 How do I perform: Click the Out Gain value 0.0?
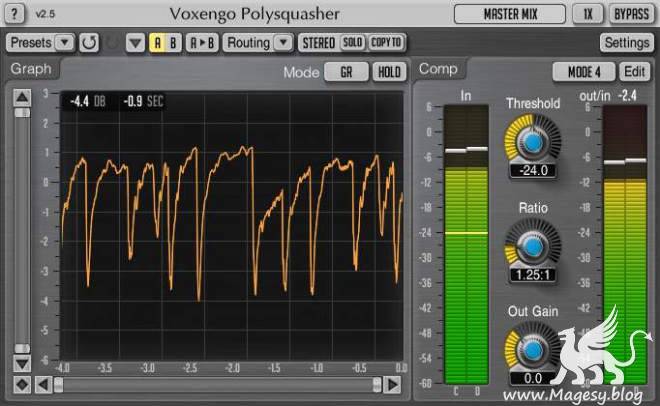(533, 378)
